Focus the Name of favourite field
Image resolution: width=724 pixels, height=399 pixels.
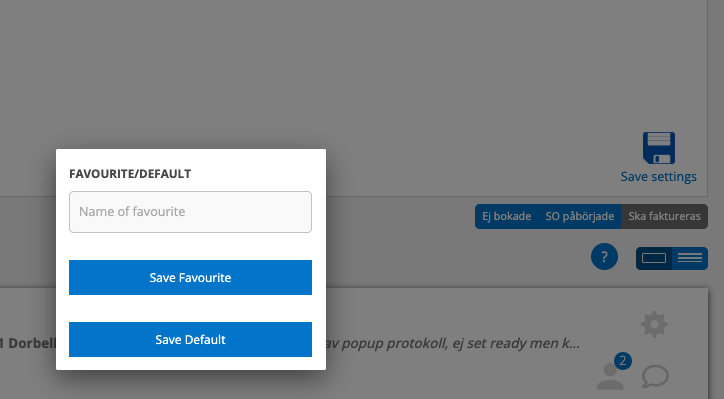pos(190,212)
